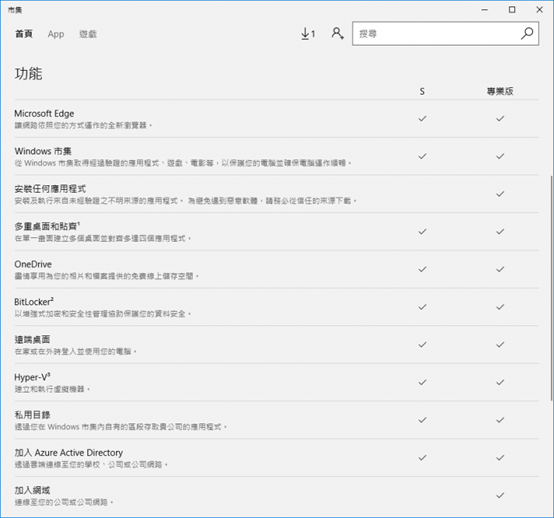Switch to the App tab
This screenshot has height=518, width=554.
tap(56, 34)
